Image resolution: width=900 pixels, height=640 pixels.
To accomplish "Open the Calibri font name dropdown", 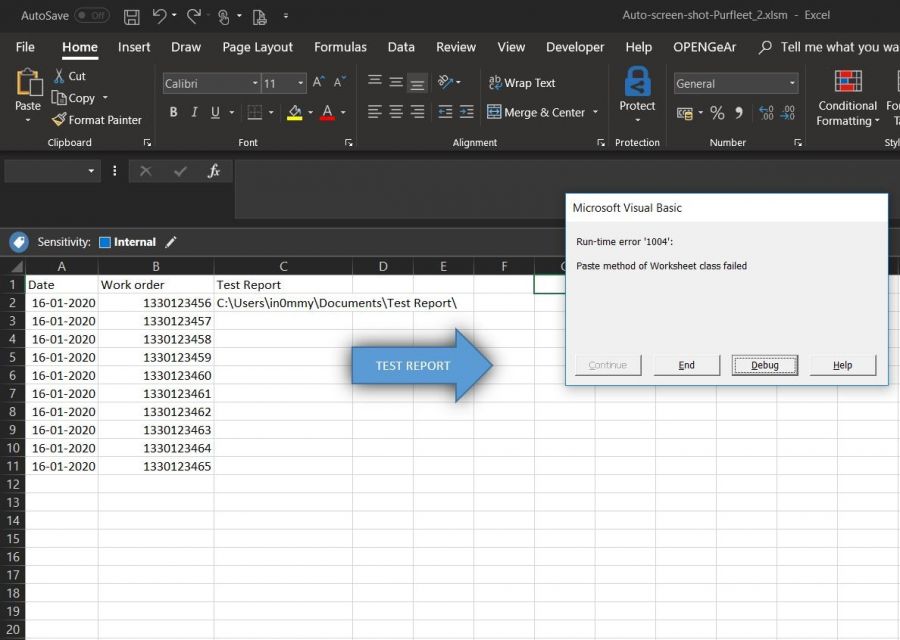I will click(x=255, y=83).
